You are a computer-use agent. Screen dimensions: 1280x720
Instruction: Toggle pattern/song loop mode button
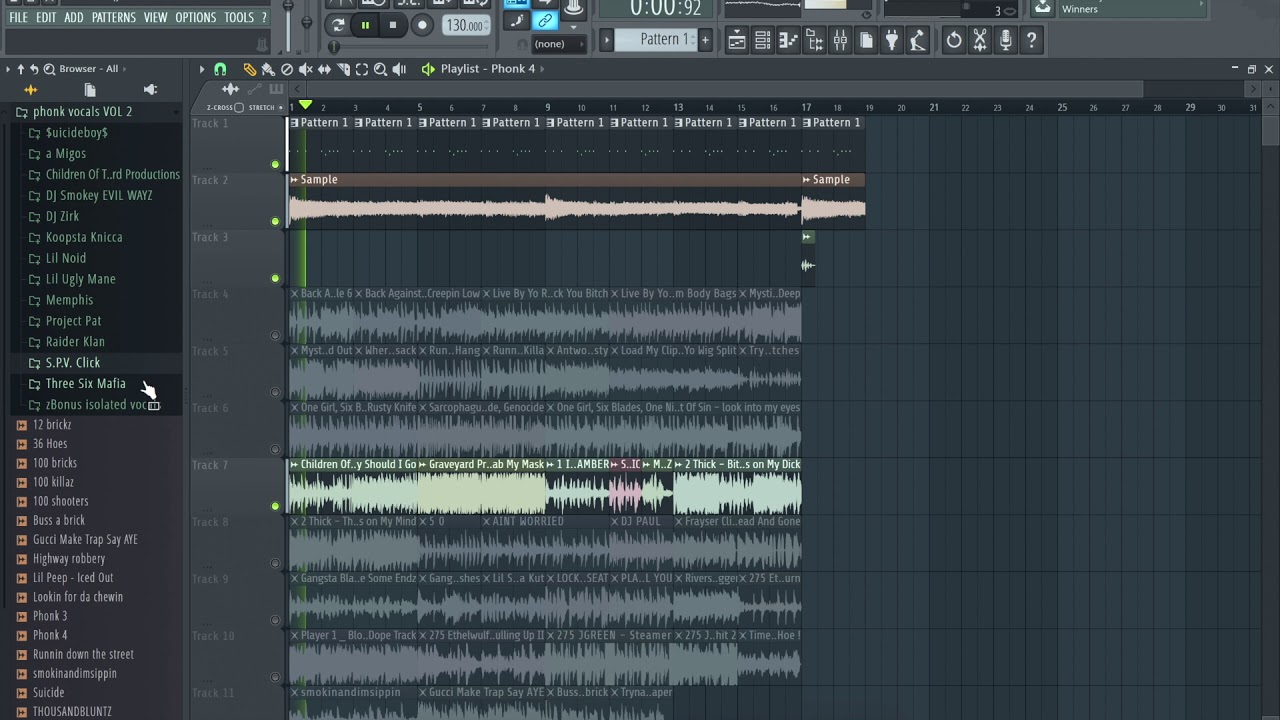point(337,25)
